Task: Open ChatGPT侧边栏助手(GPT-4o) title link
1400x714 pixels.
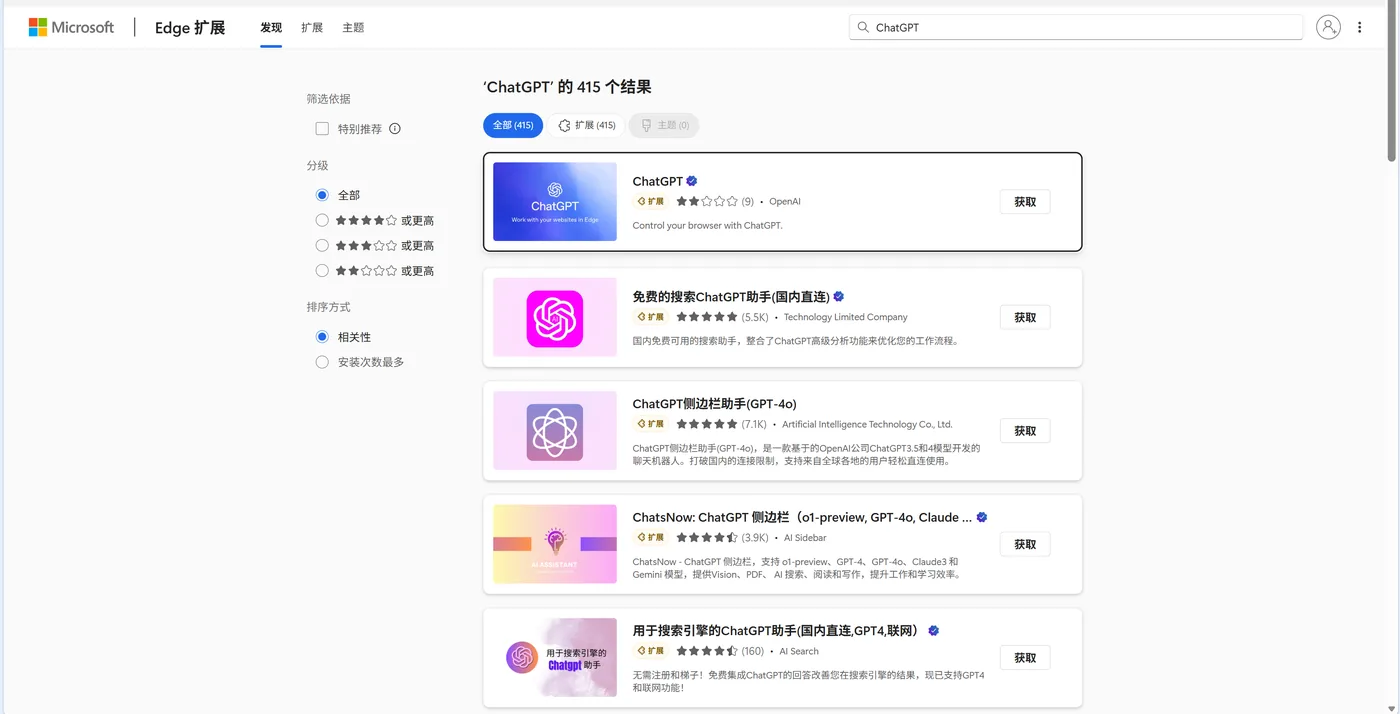Action: [714, 404]
